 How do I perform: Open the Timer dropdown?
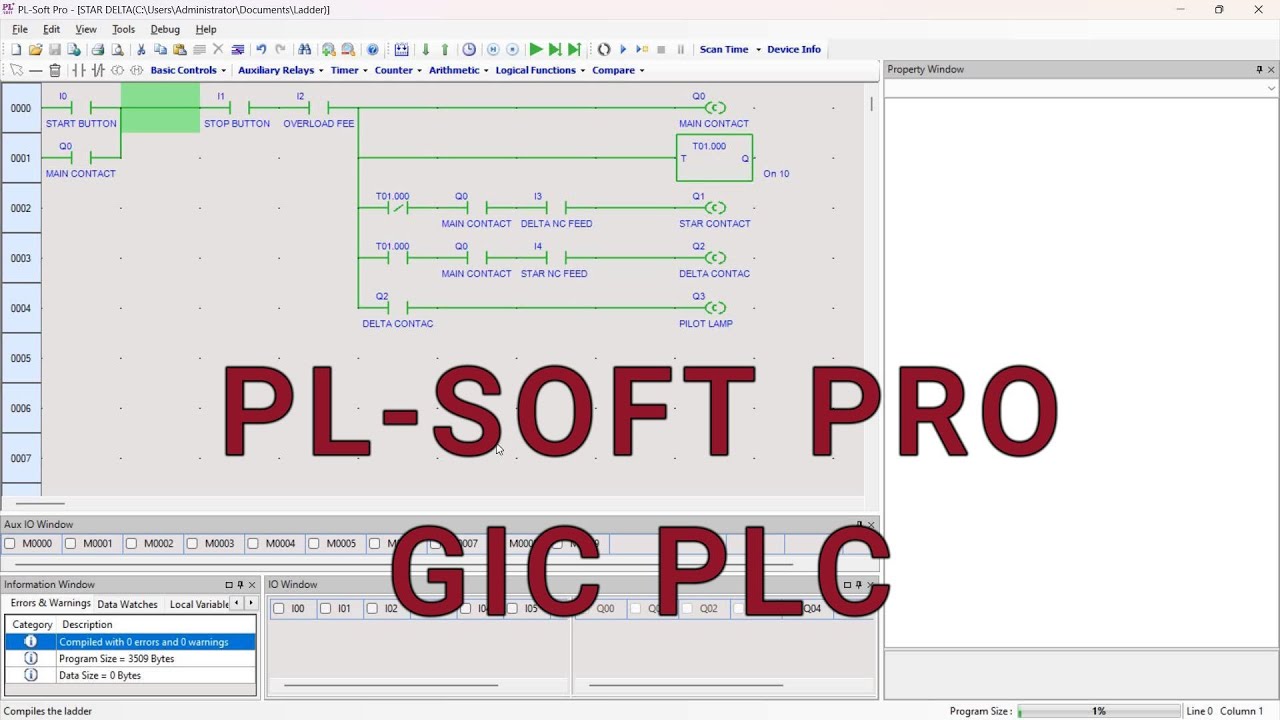coord(349,70)
